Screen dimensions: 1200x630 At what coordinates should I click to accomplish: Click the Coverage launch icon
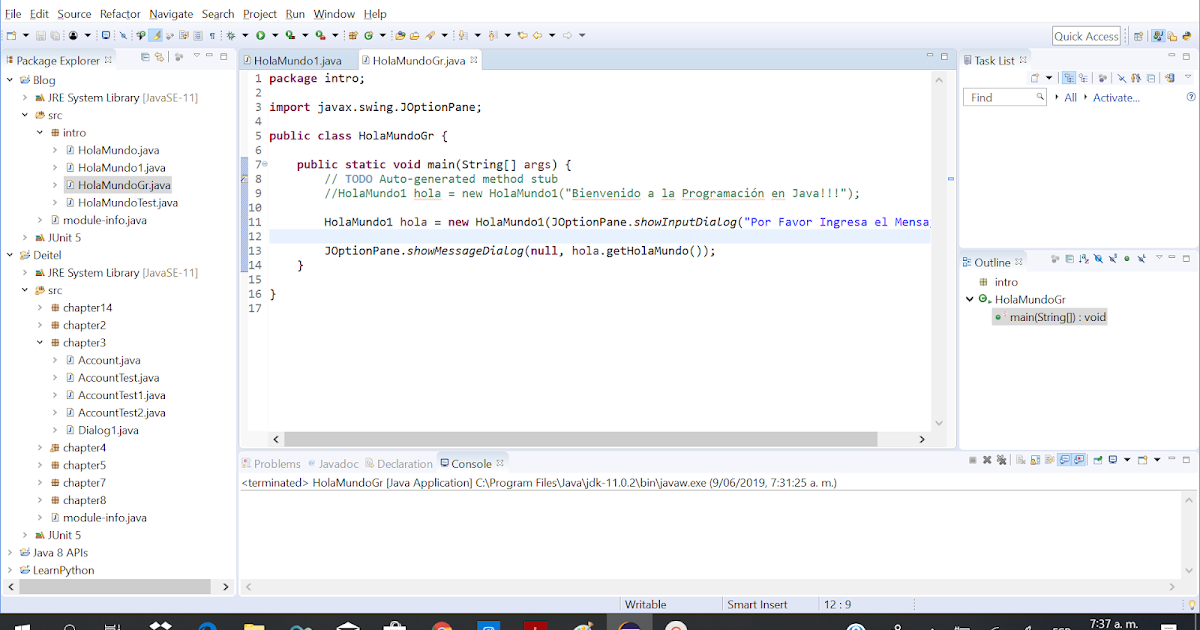290,35
